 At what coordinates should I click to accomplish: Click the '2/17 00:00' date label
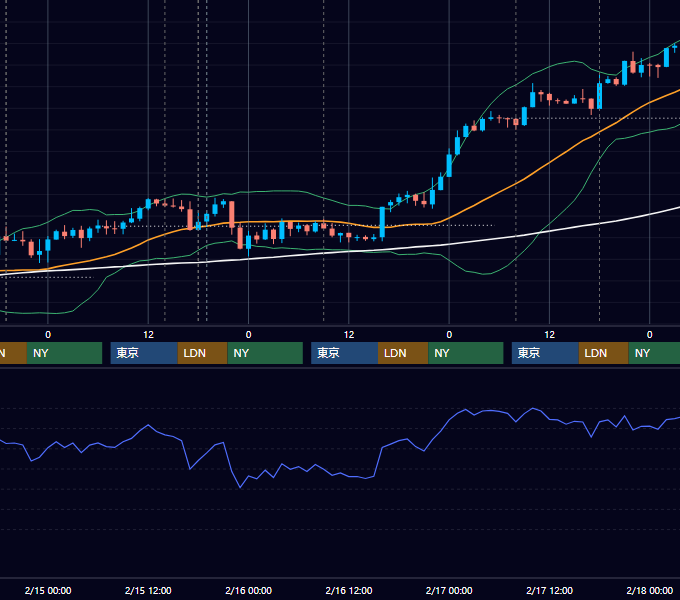click(x=449, y=590)
